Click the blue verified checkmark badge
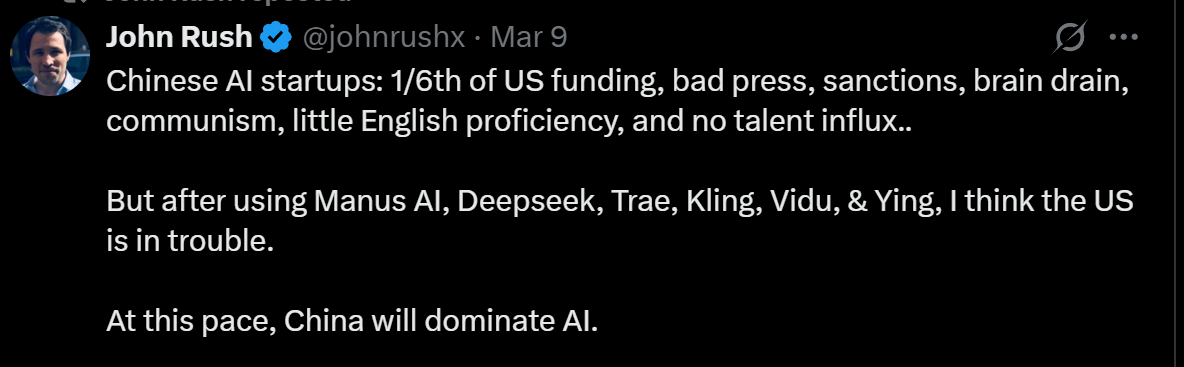Viewport: 1184px width, 367px height. [277, 37]
